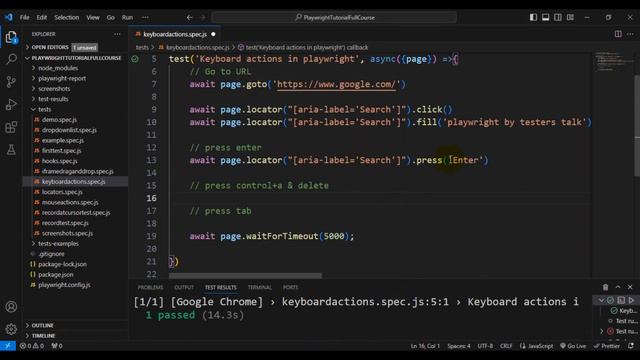Open notifications bell in status bar
This screenshot has width=640, height=360.
coord(631,346)
